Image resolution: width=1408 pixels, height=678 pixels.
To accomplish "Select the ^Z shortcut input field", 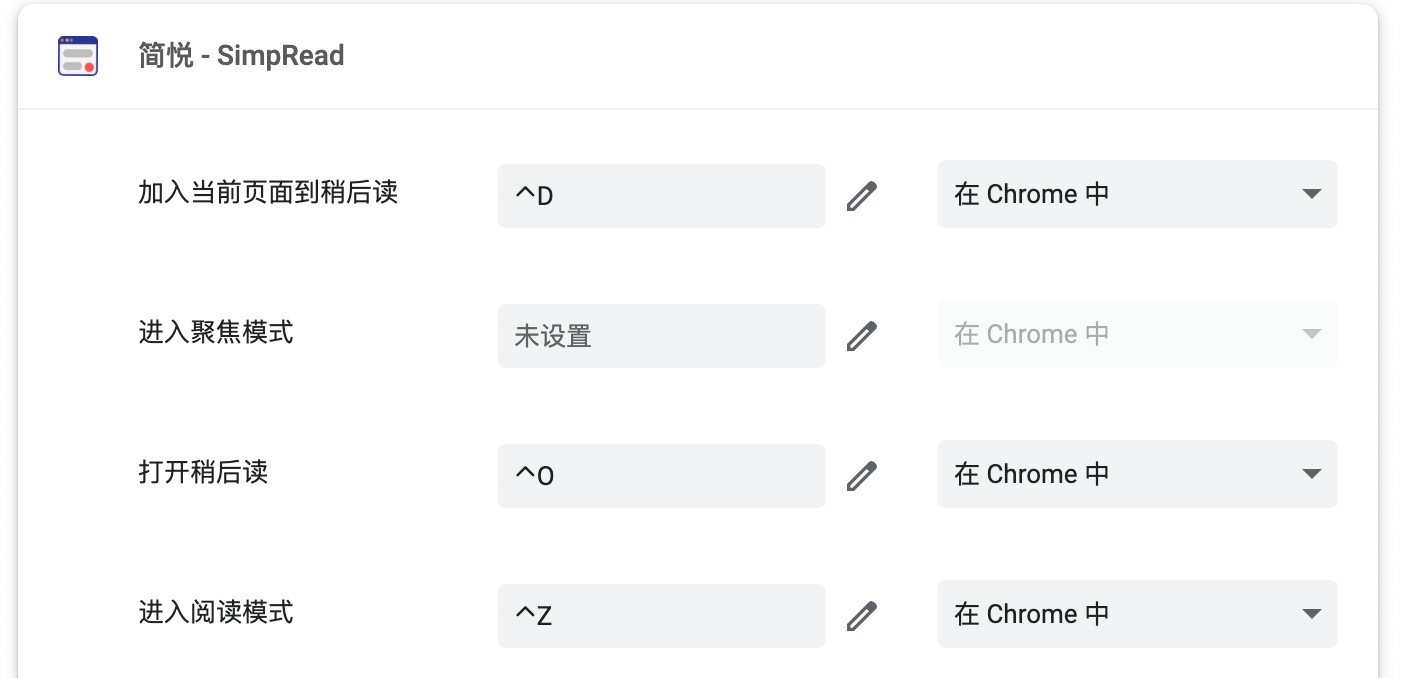I will pyautogui.click(x=661, y=616).
